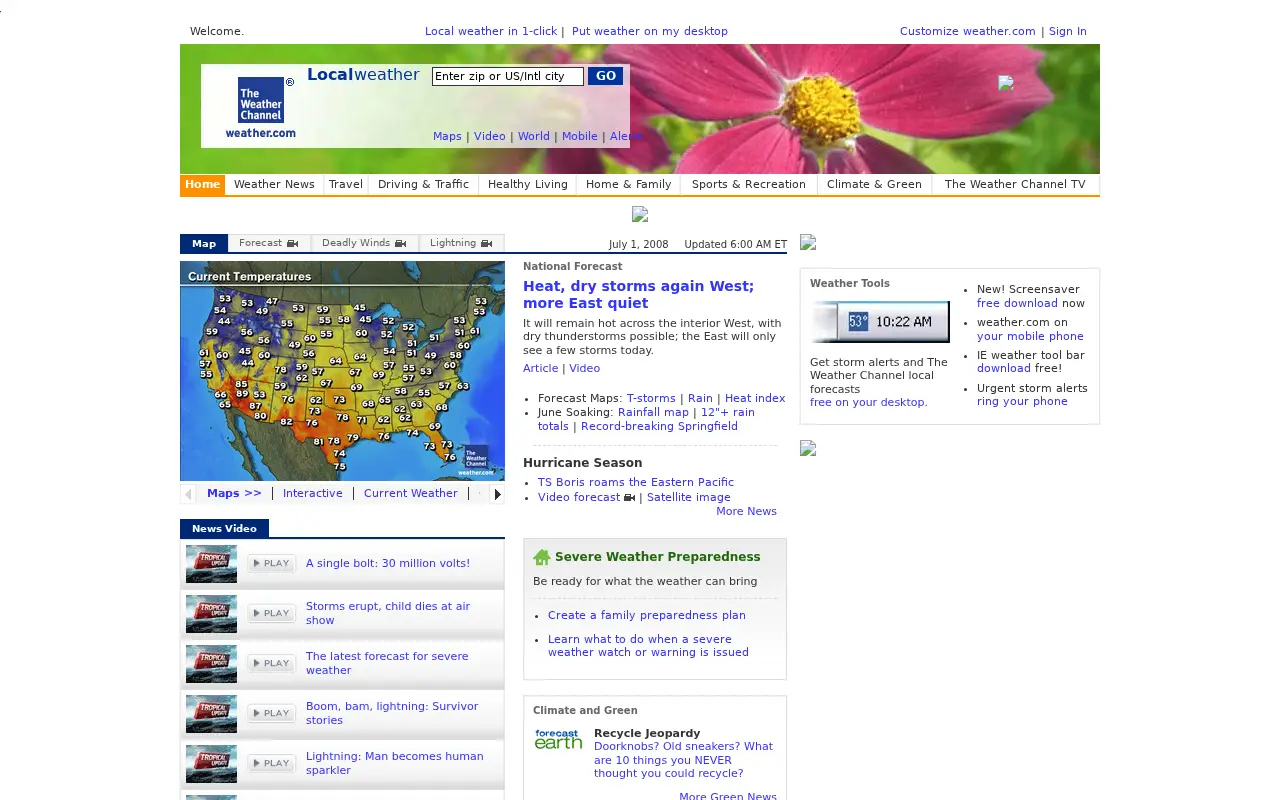1280x800 pixels.
Task: Open the thumbnail next to 'Boom, bam, lightning' video
Action: coord(211,714)
